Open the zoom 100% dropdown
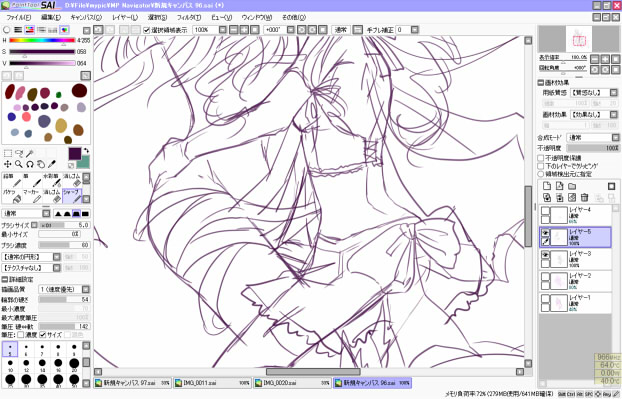The image size is (622, 399). [223, 30]
